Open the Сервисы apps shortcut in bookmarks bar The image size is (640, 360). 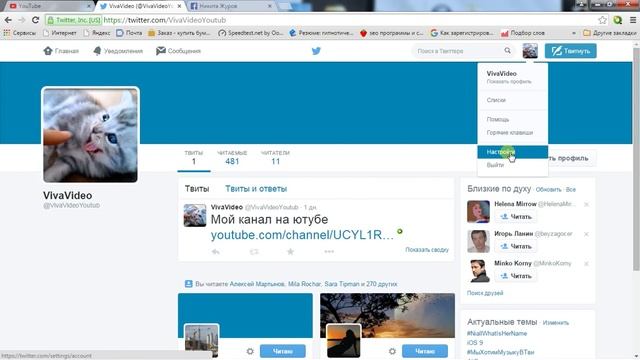[20, 33]
